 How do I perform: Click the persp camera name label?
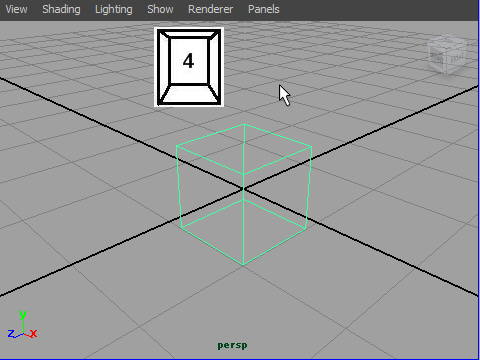click(232, 345)
